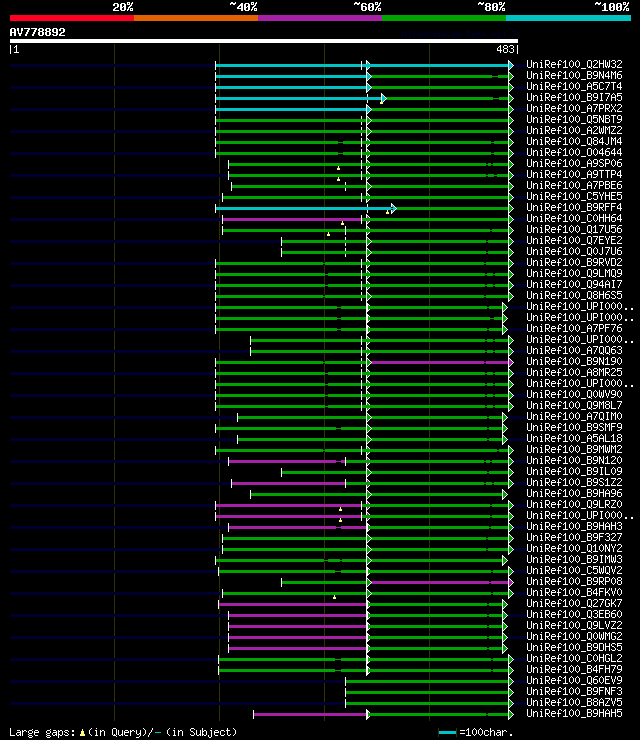Select the UniRef100_B8AZV5 label
The width and height of the screenshot is (640, 740).
point(574,703)
